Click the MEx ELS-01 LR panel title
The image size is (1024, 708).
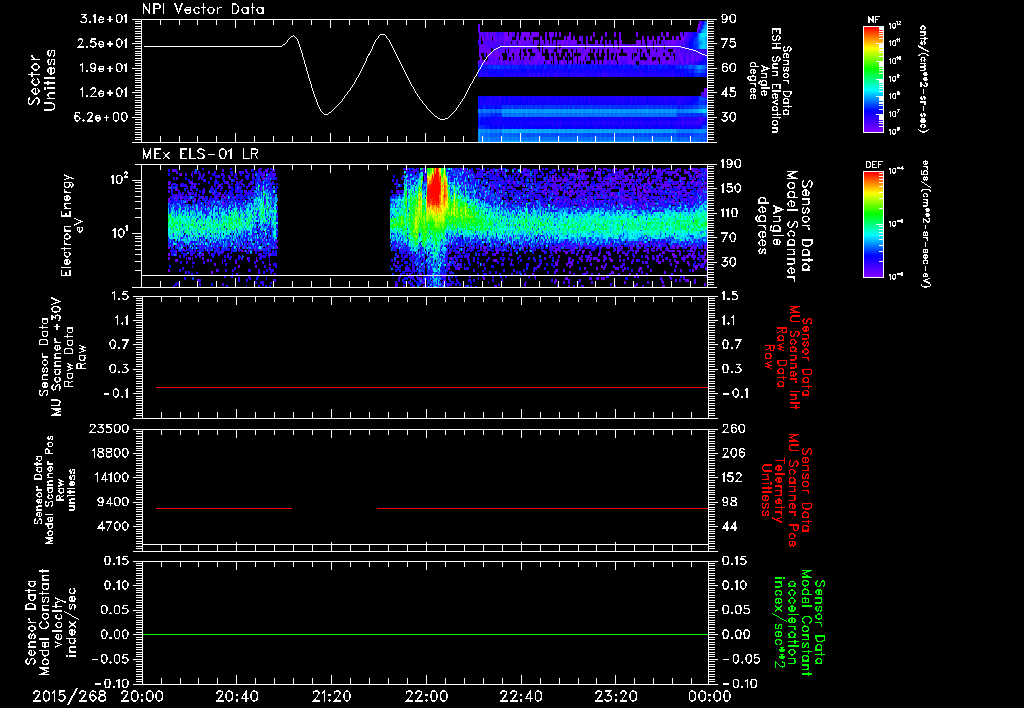point(200,155)
